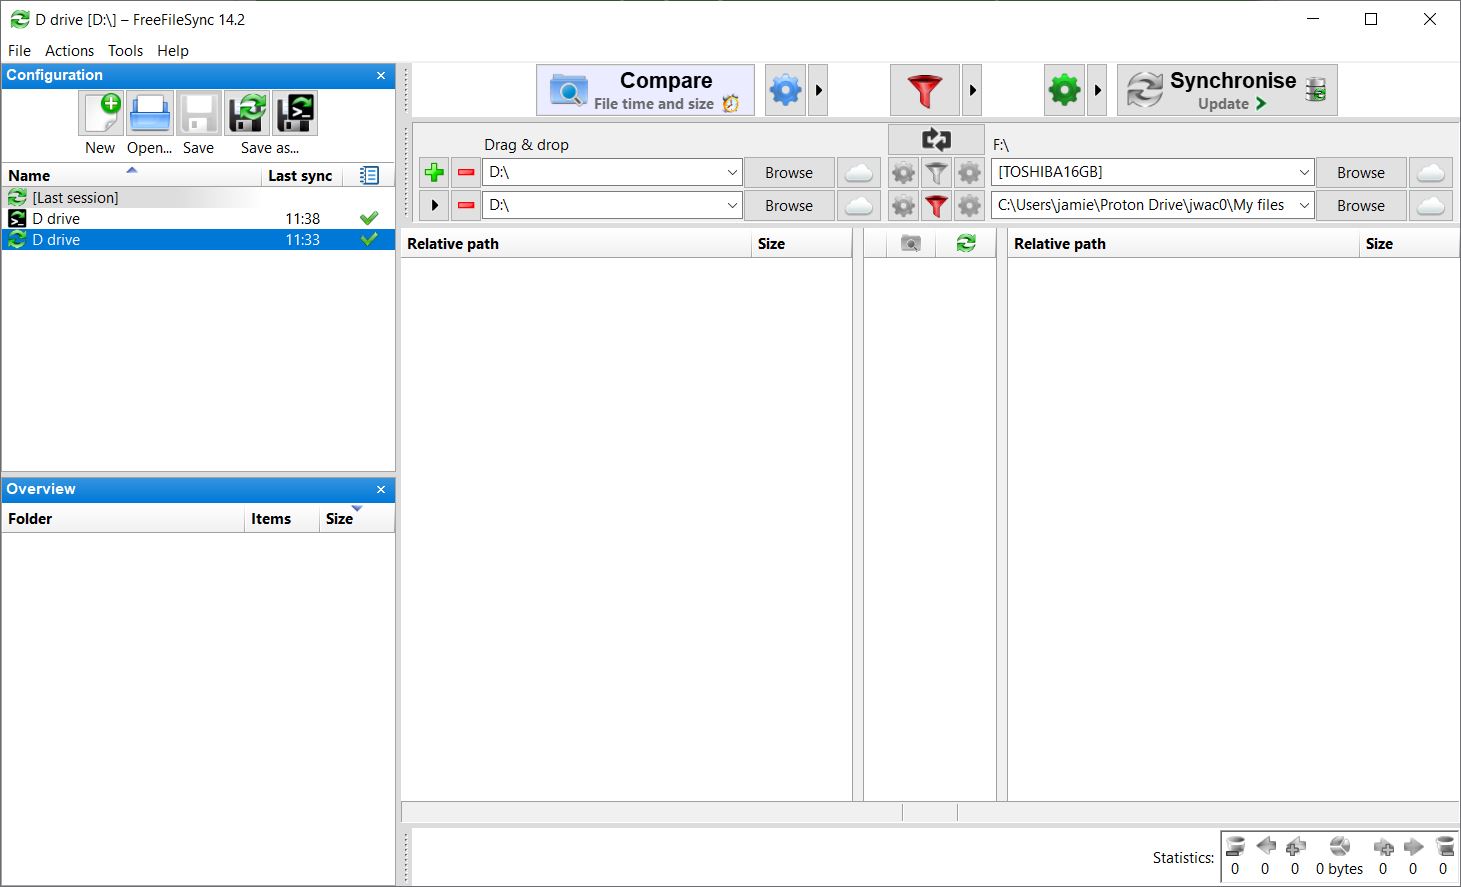The height and width of the screenshot is (887, 1461).
Task: Start comparison with the Compare button
Action: [x=645, y=90]
